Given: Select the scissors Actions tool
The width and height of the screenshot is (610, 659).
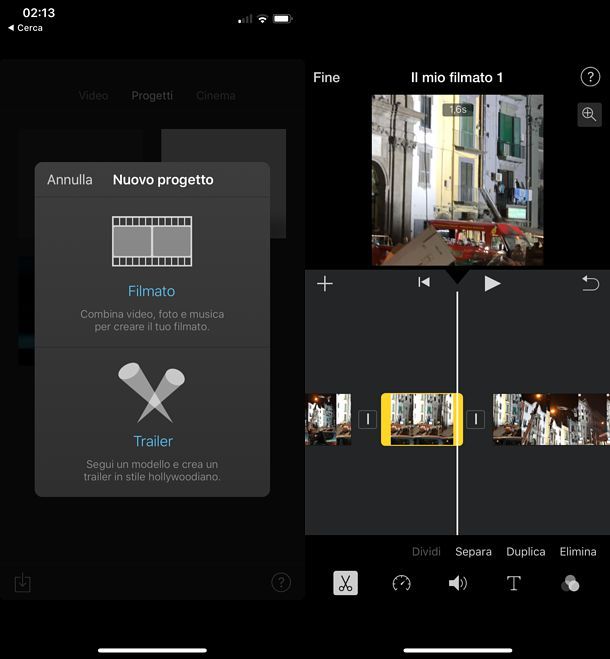Looking at the screenshot, I should coord(345,583).
